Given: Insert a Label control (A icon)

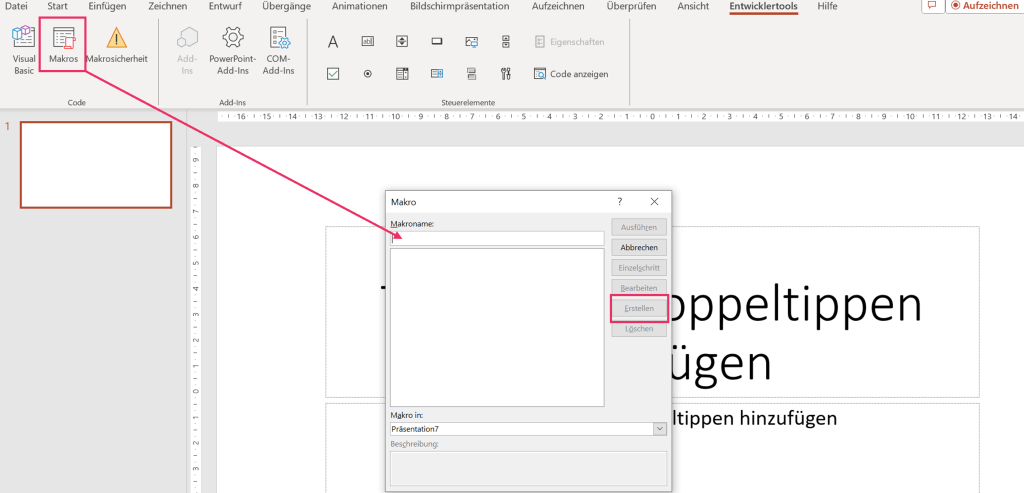Looking at the screenshot, I should point(333,42).
